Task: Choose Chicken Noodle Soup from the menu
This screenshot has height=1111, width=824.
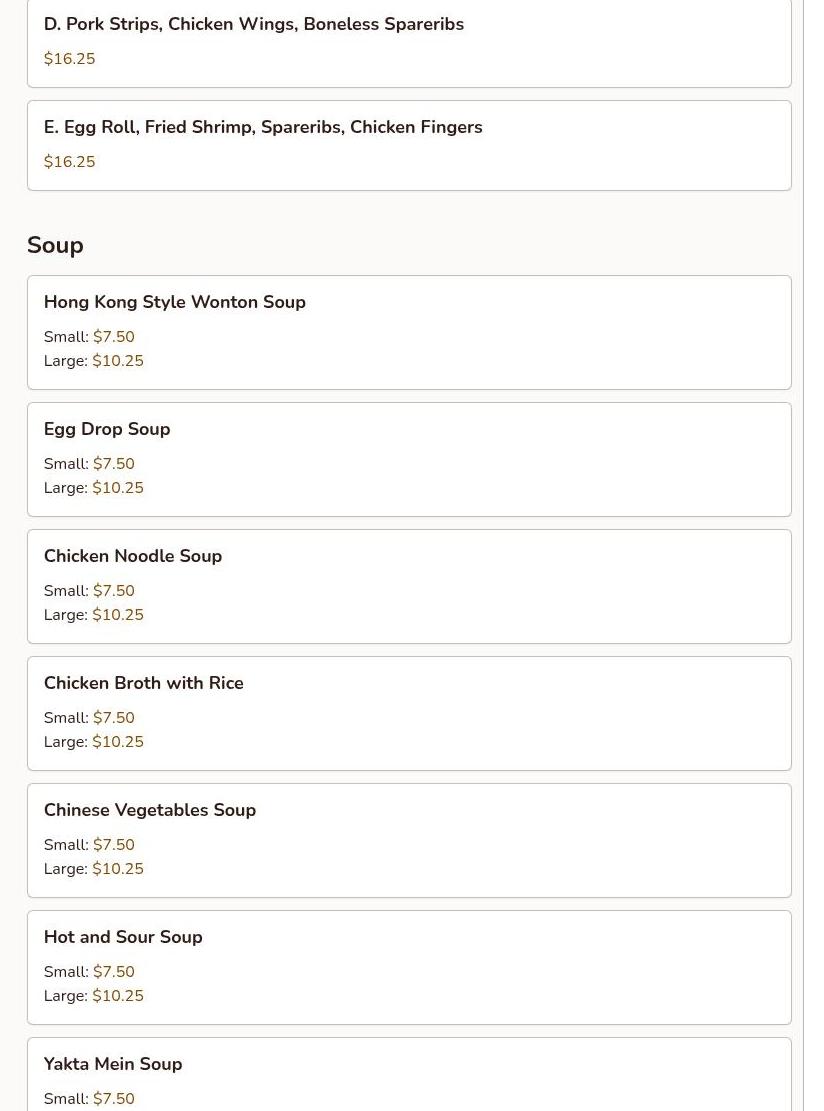Action: pos(409,586)
